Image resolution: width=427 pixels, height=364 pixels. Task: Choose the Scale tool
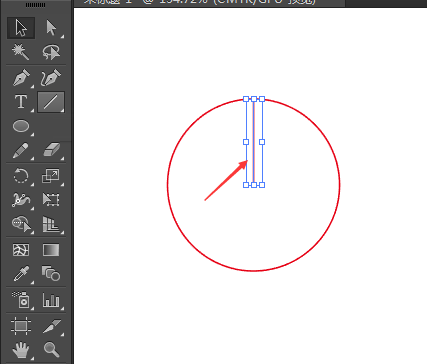[x=51, y=176]
